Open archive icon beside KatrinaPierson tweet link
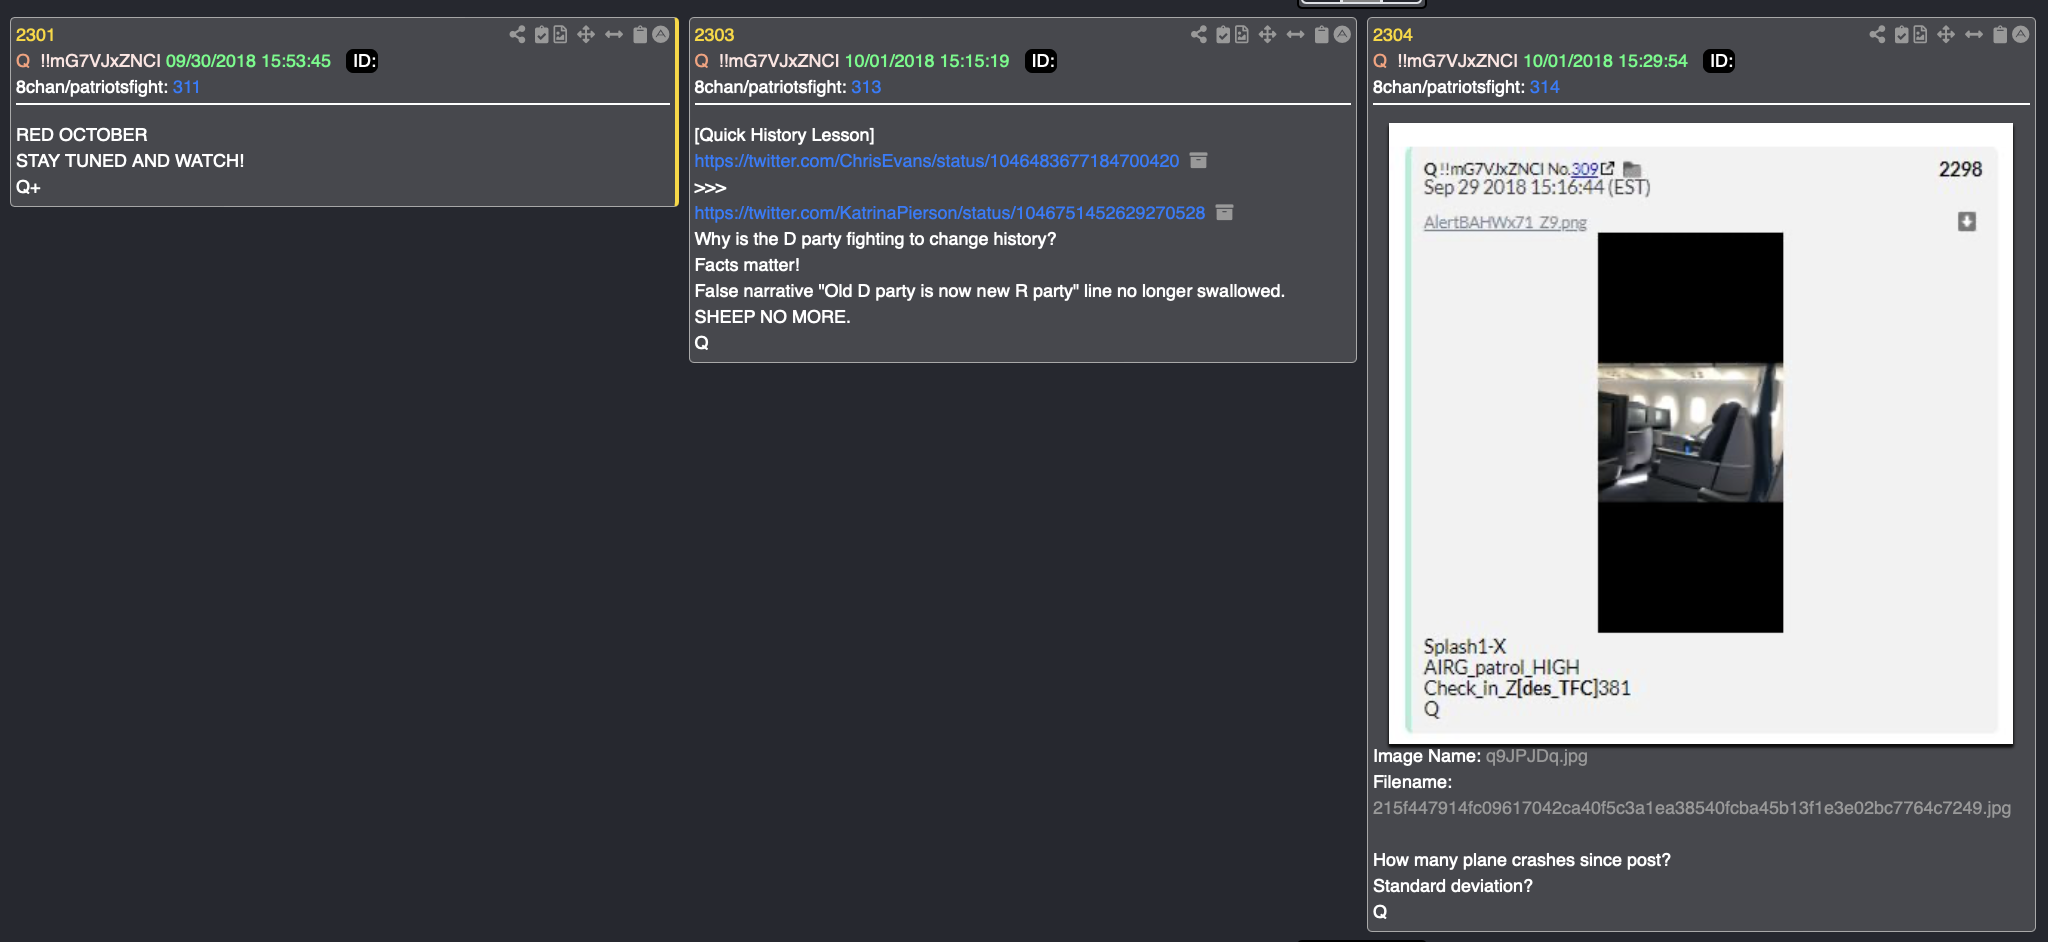2048x942 pixels. [x=1225, y=212]
